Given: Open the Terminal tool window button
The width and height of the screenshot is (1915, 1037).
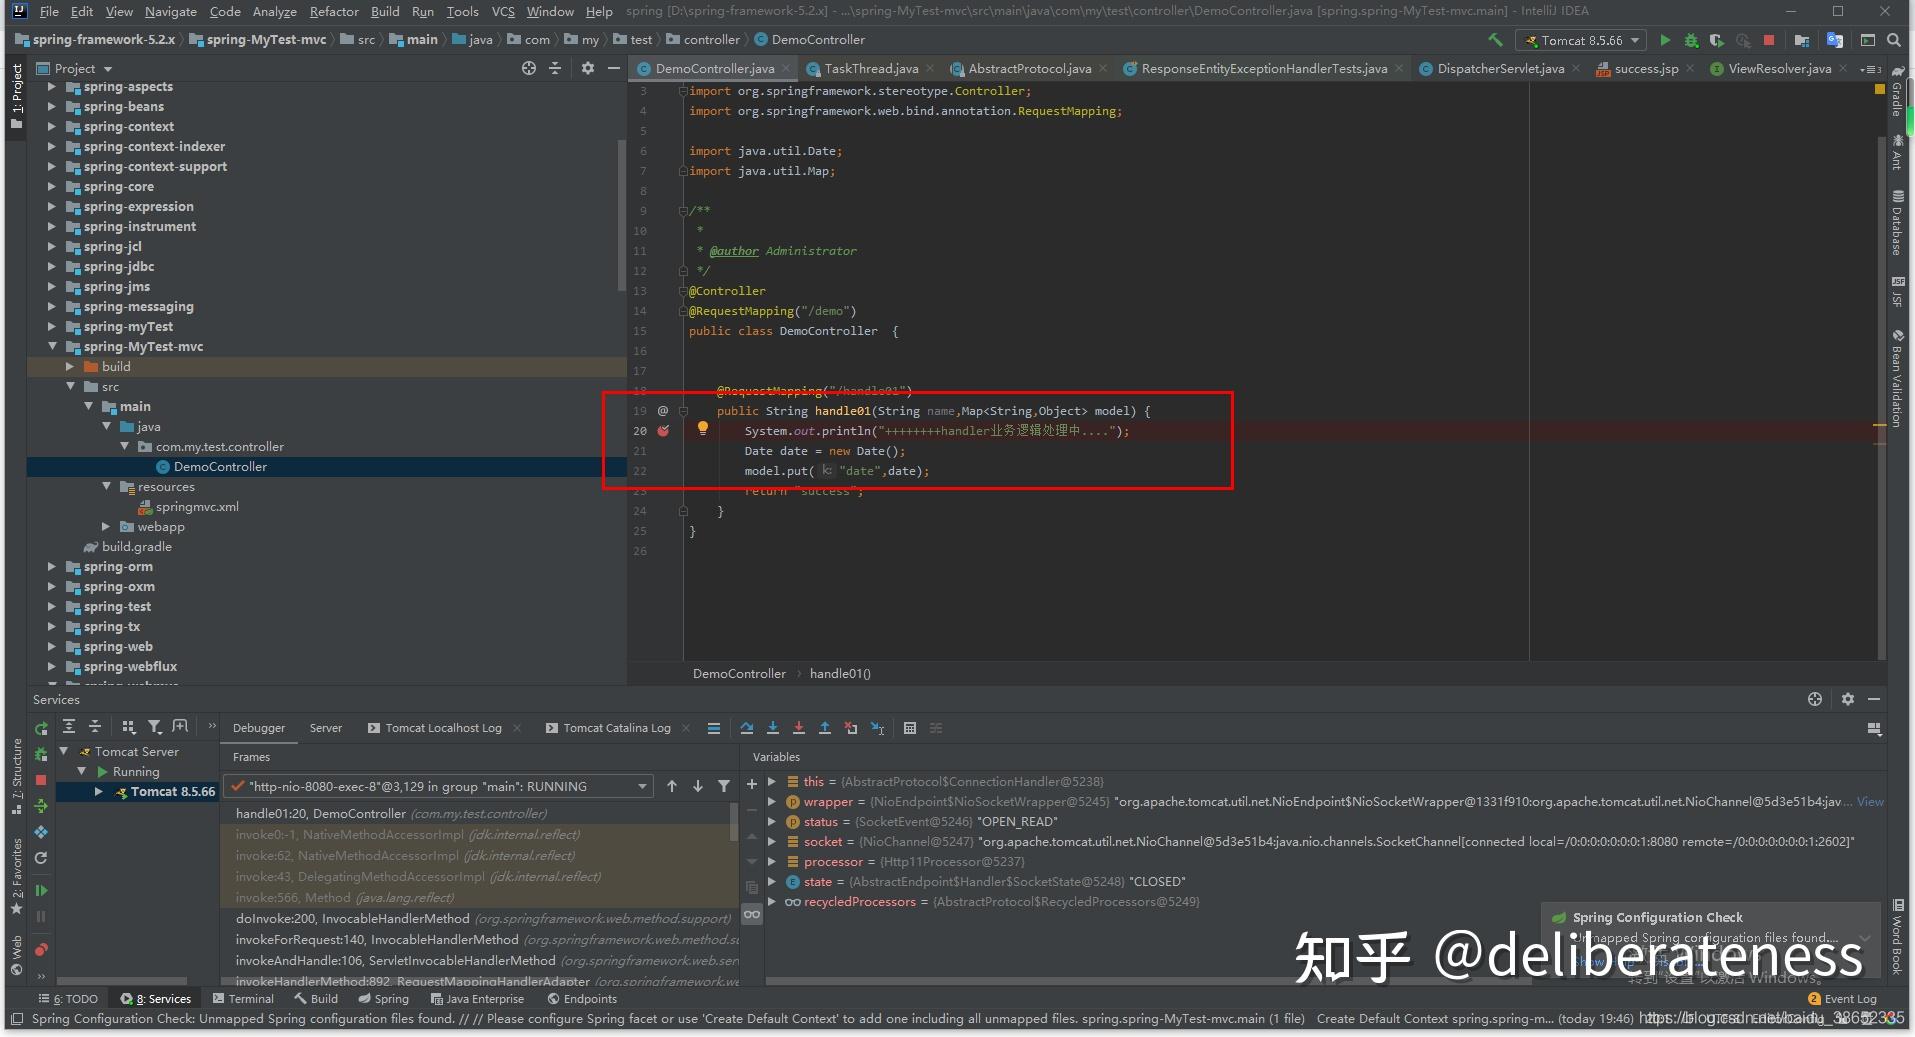Looking at the screenshot, I should coord(243,998).
